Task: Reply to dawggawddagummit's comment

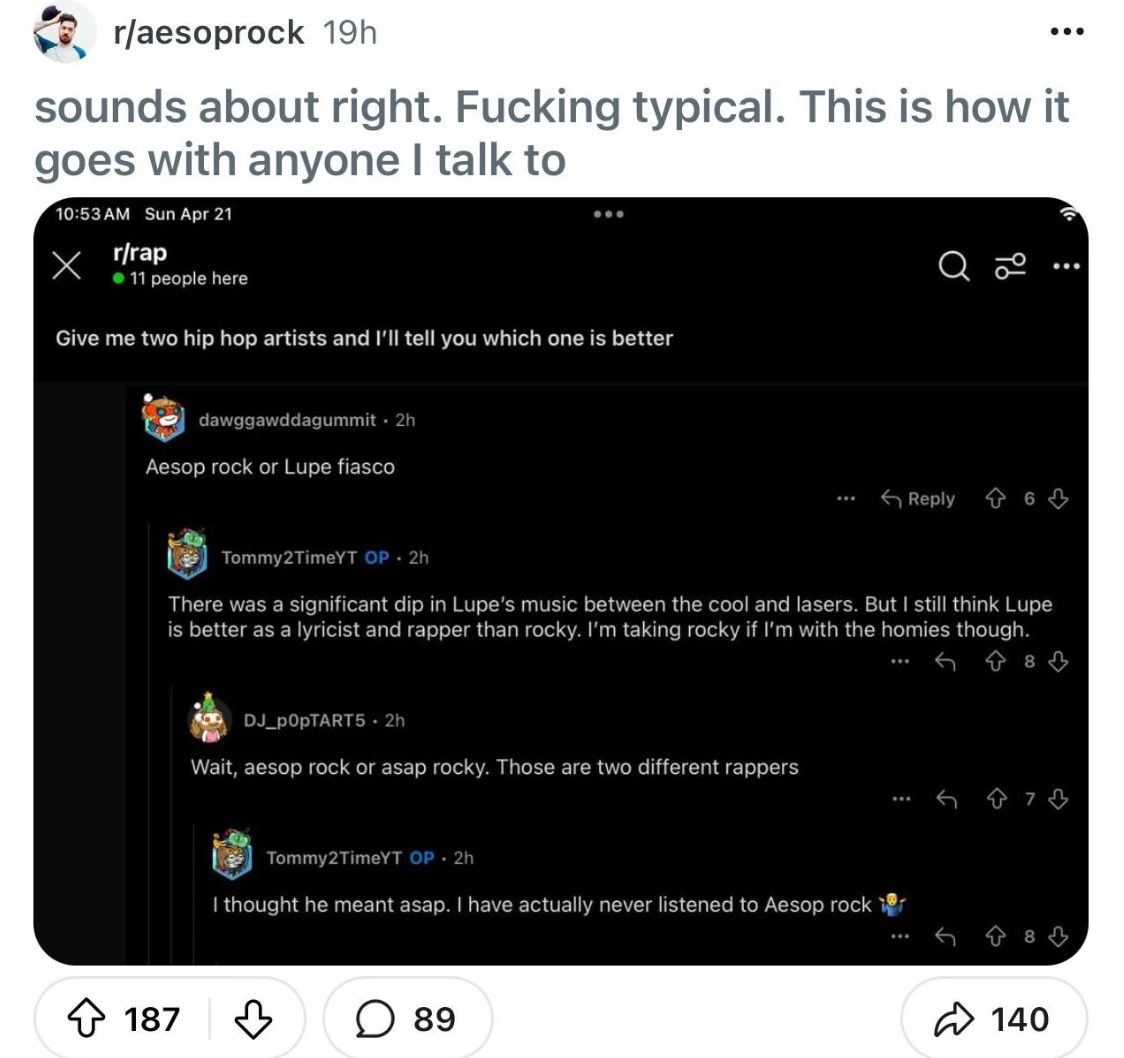Action: coord(918,499)
